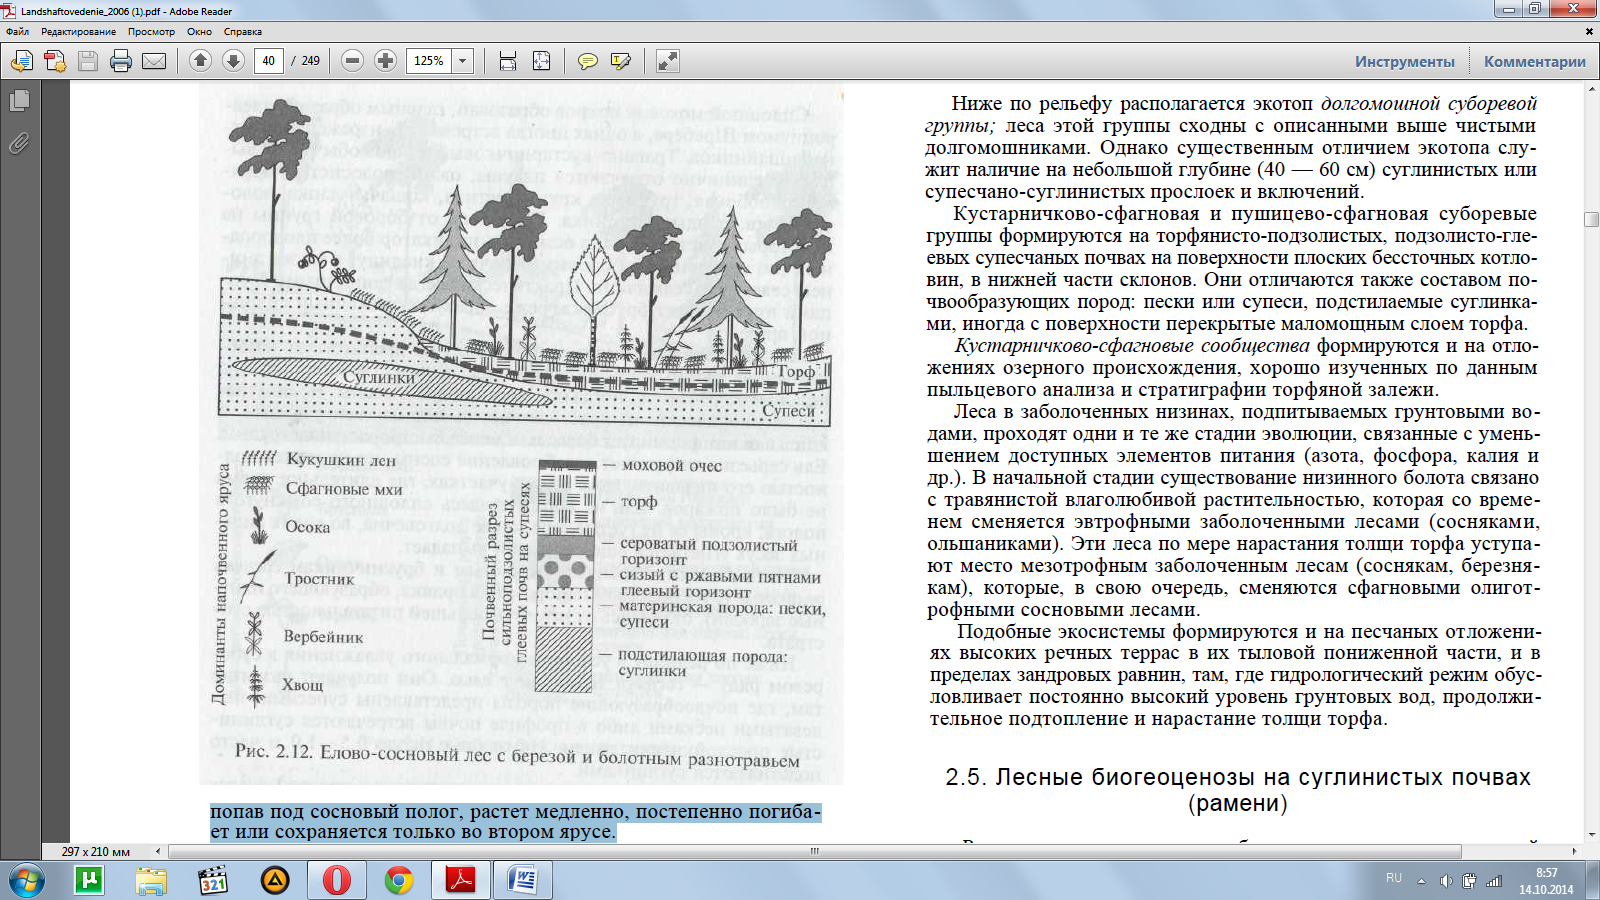
Task: Click the horizontal scrollbar left arrow
Action: [x=159, y=852]
